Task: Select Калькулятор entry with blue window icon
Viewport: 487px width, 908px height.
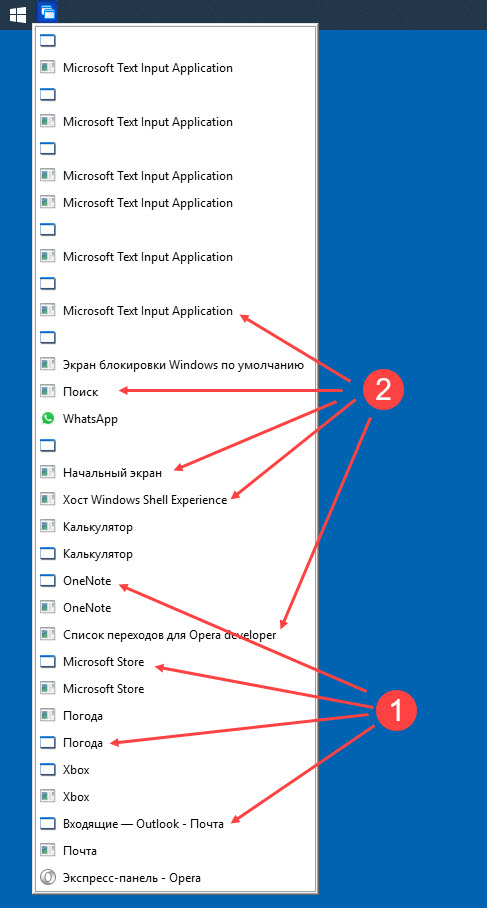Action: point(175,554)
